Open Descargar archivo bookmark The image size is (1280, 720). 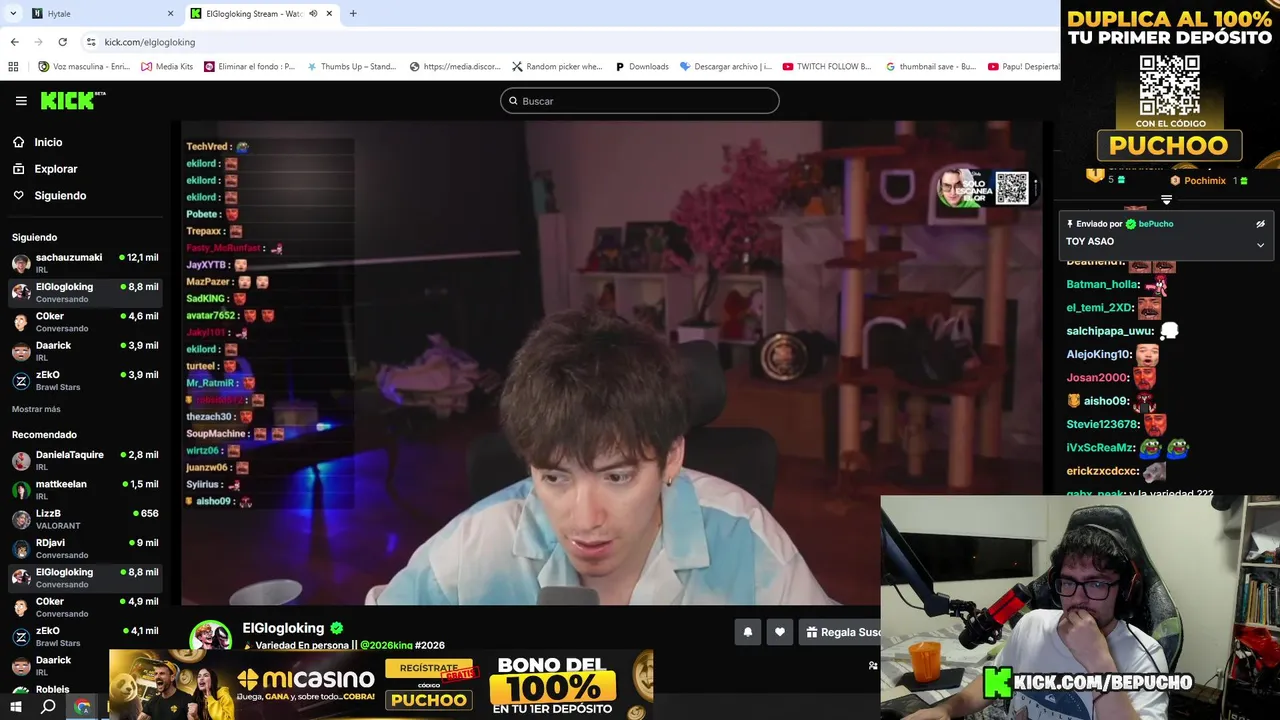coord(726,67)
